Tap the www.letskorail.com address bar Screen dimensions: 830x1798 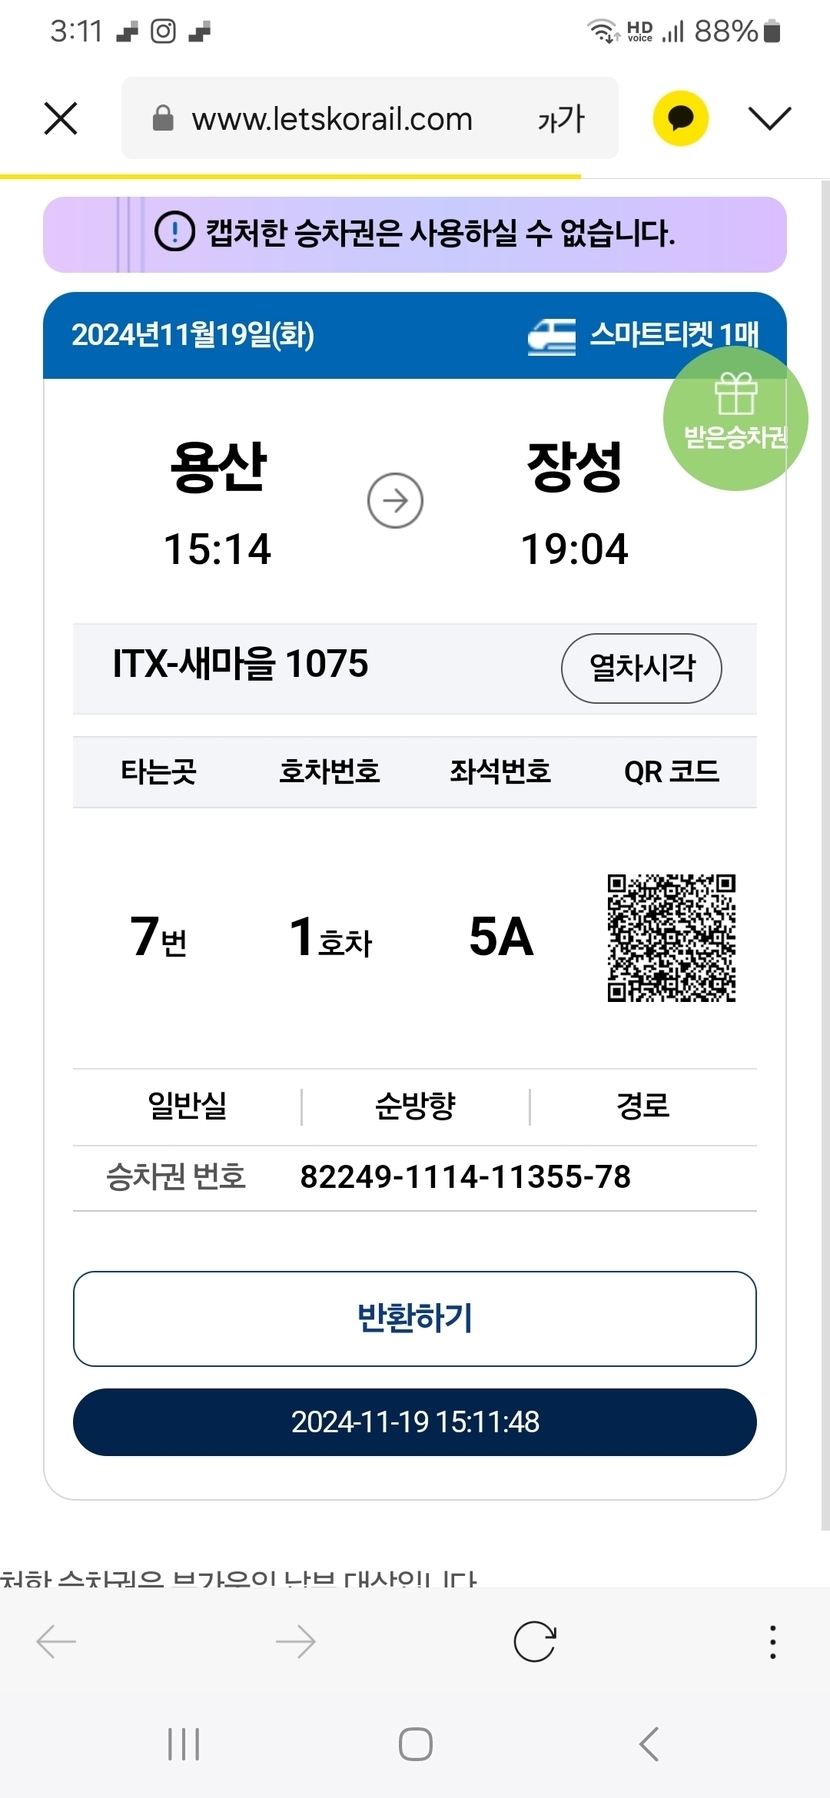click(332, 119)
